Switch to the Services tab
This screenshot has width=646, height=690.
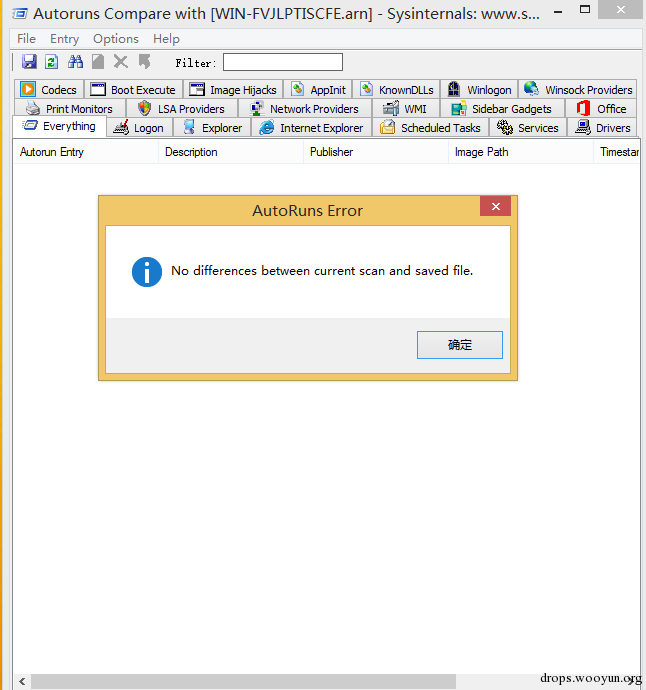[x=528, y=128]
